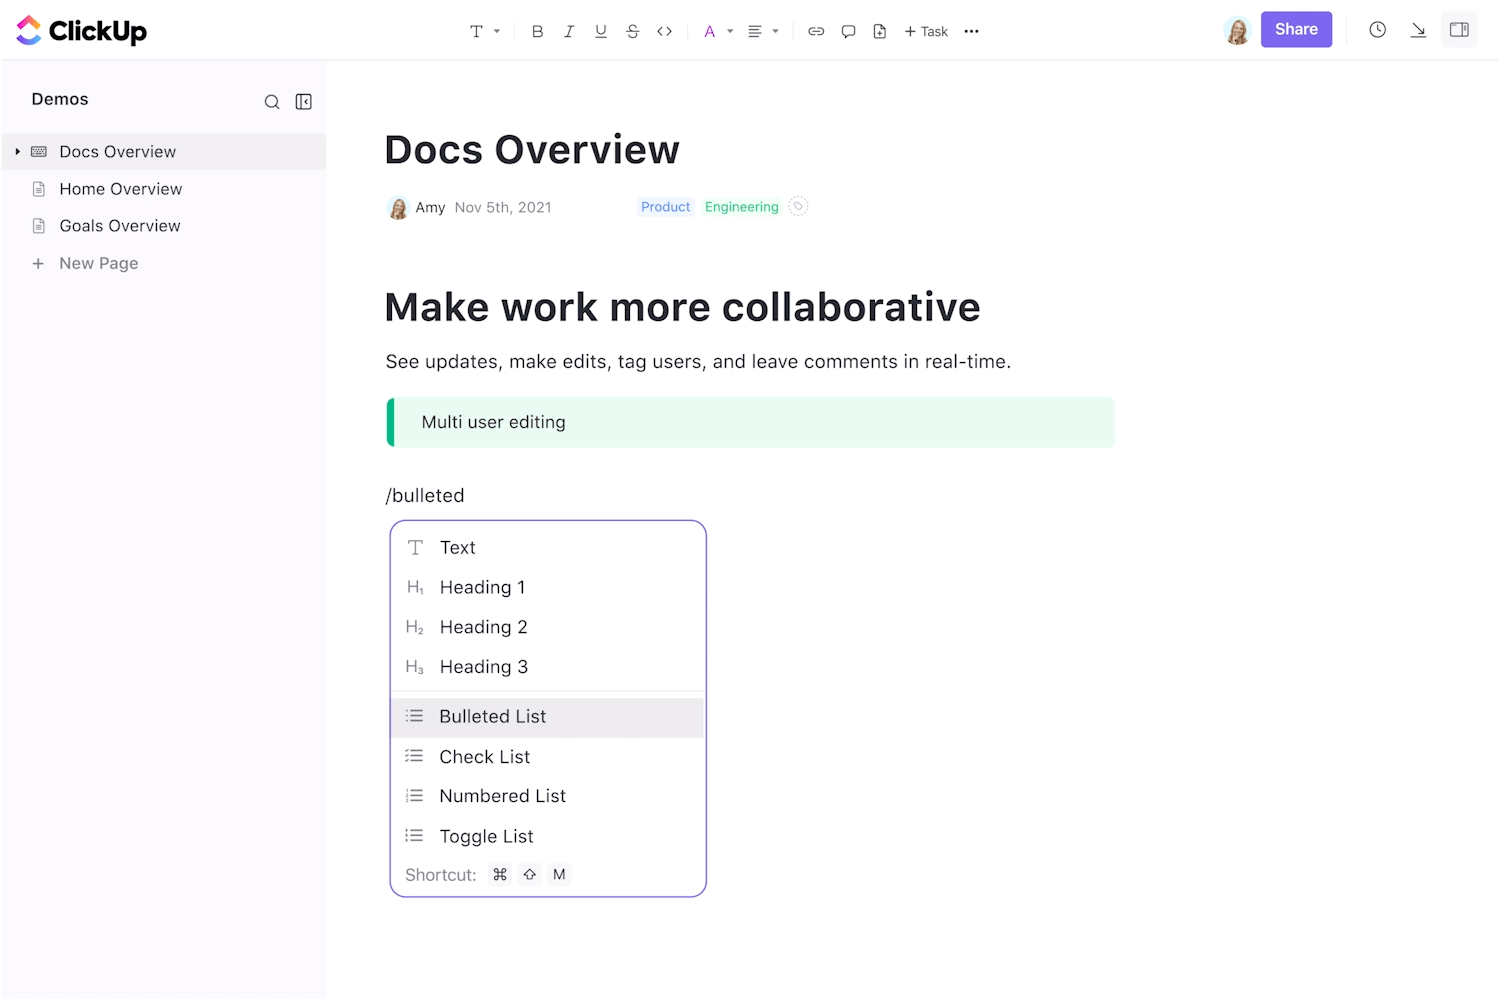Image resolution: width=1500 pixels, height=1000 pixels.
Task: Apply underline formatting
Action: coord(601,31)
